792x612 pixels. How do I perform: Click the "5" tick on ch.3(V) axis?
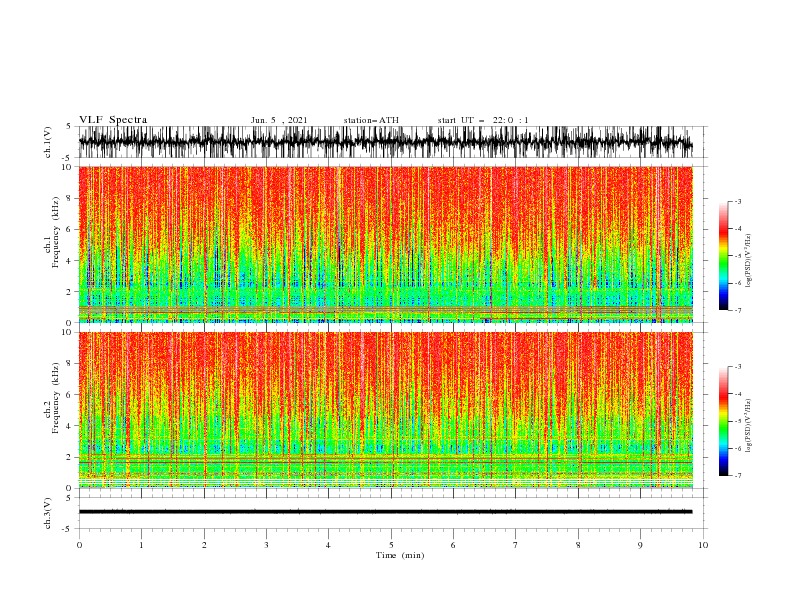[69, 497]
